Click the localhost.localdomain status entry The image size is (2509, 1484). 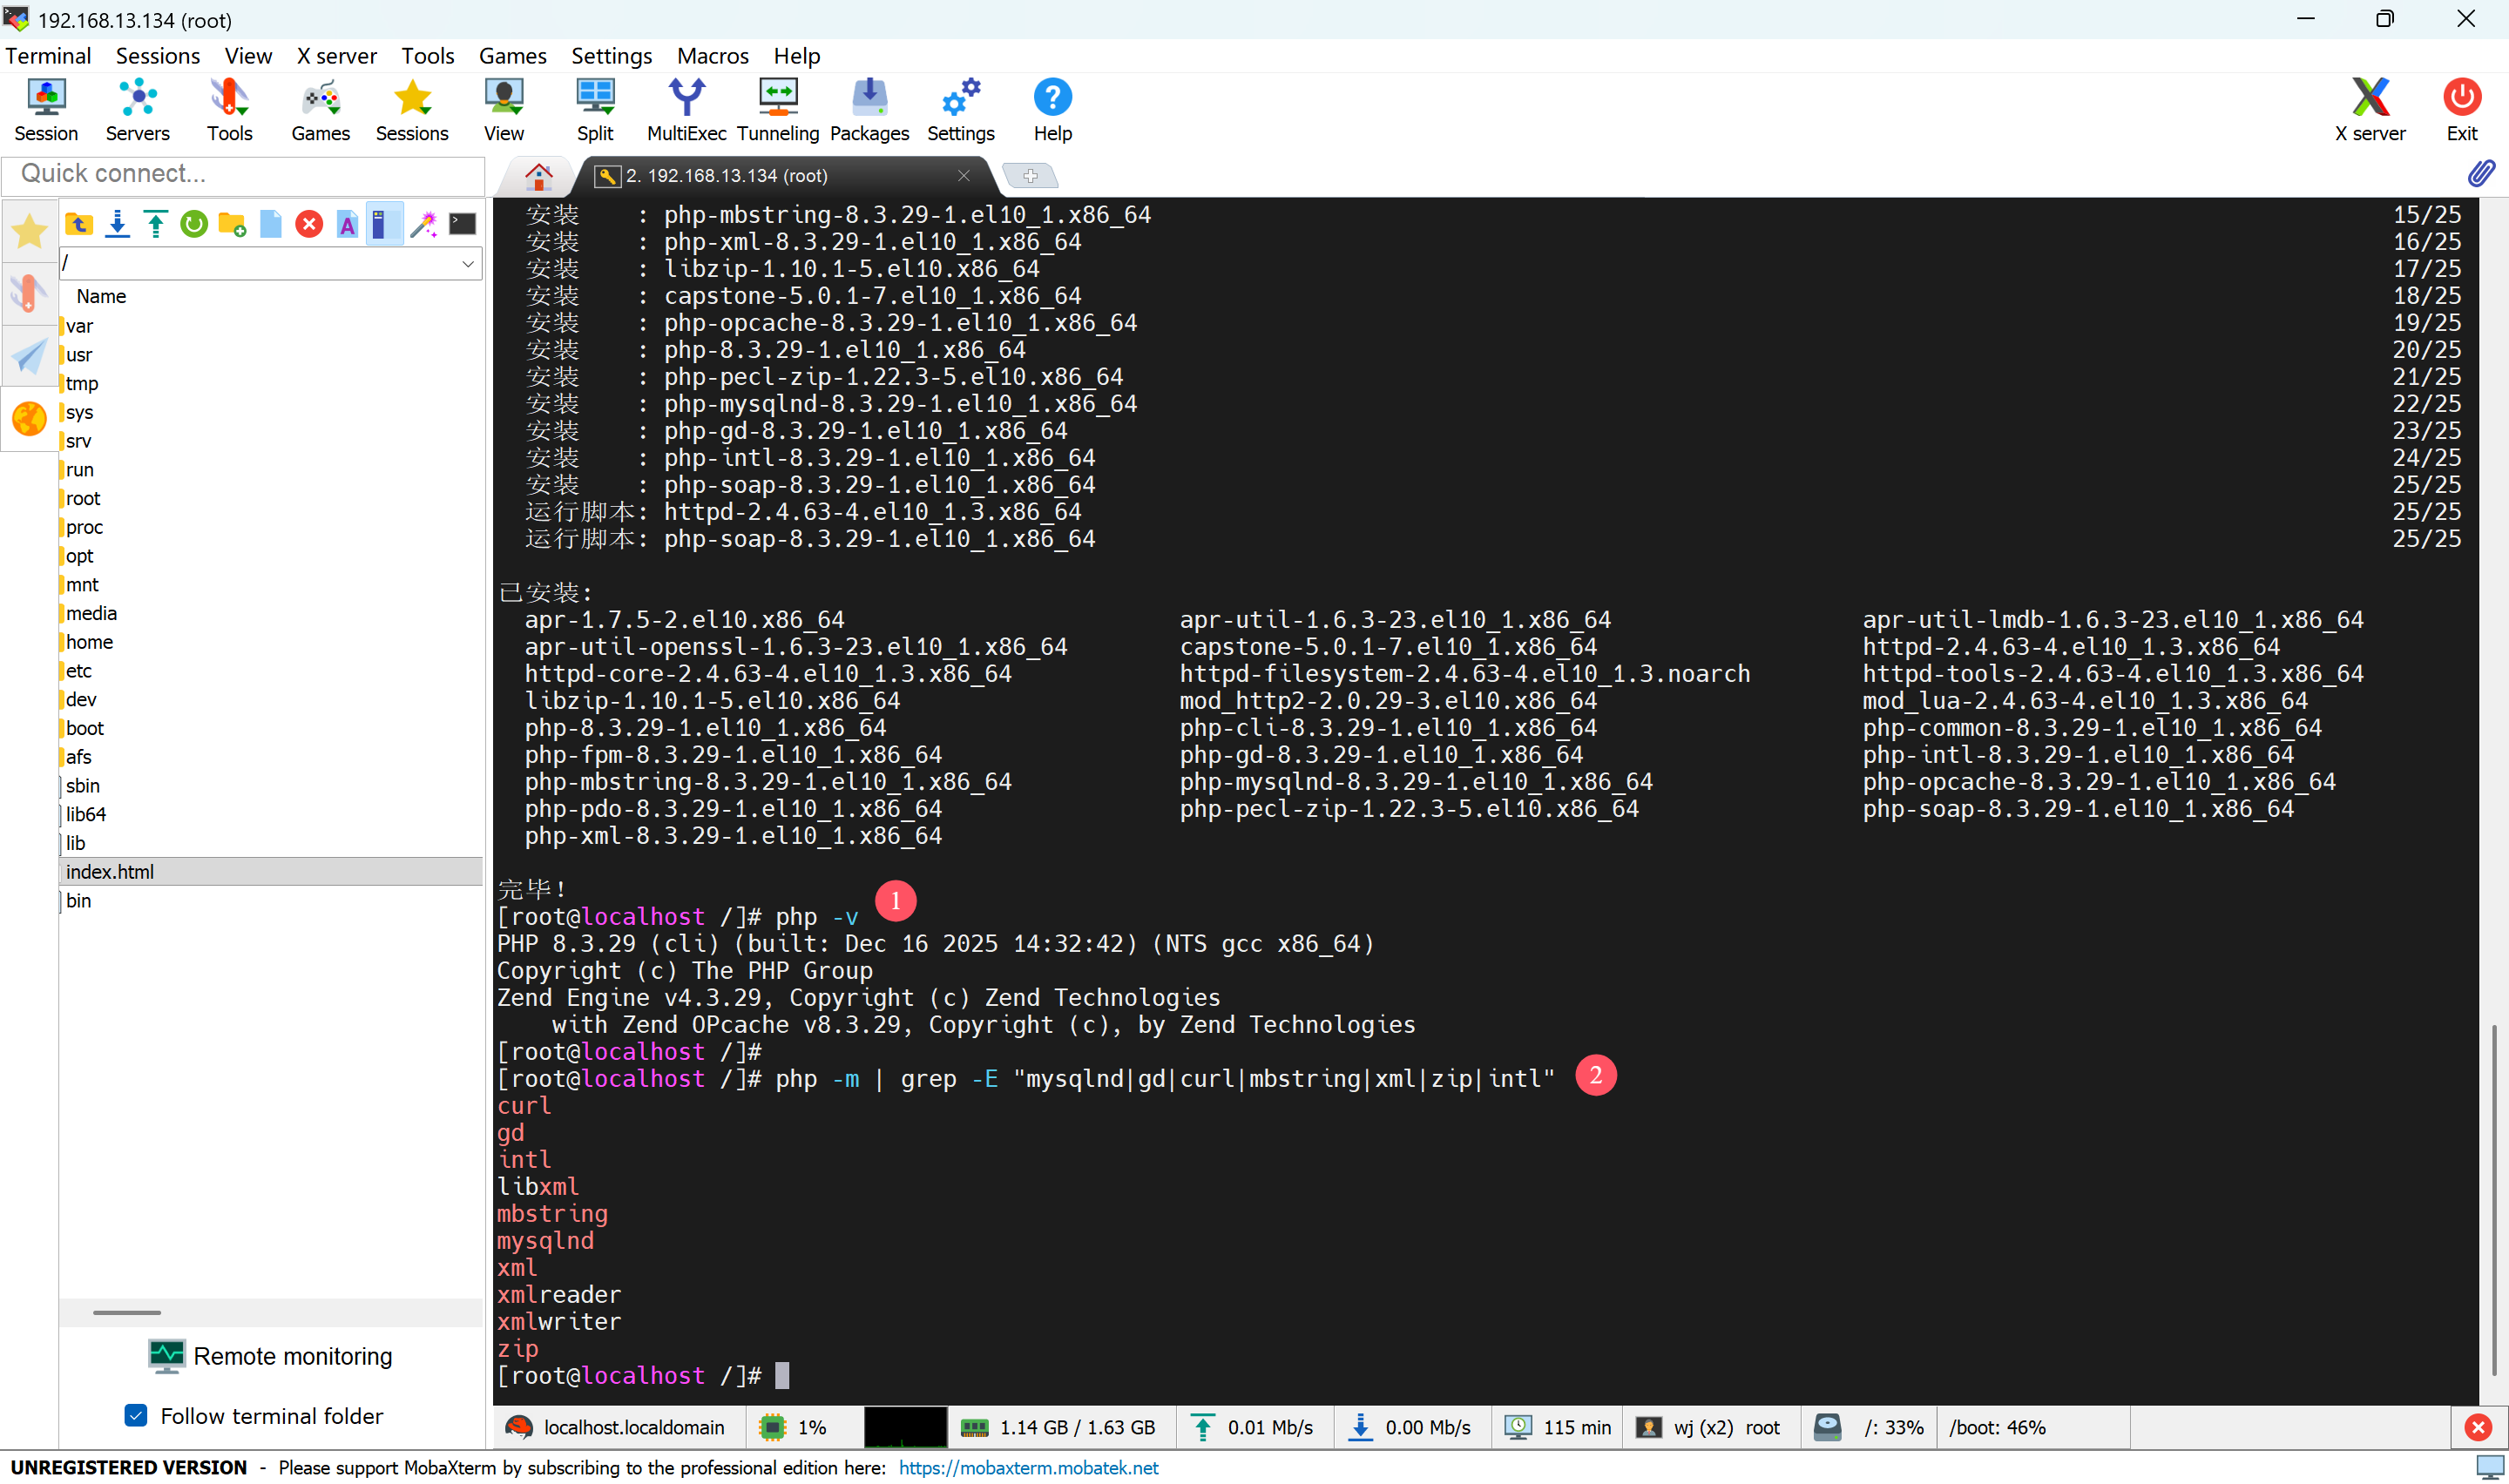616,1427
